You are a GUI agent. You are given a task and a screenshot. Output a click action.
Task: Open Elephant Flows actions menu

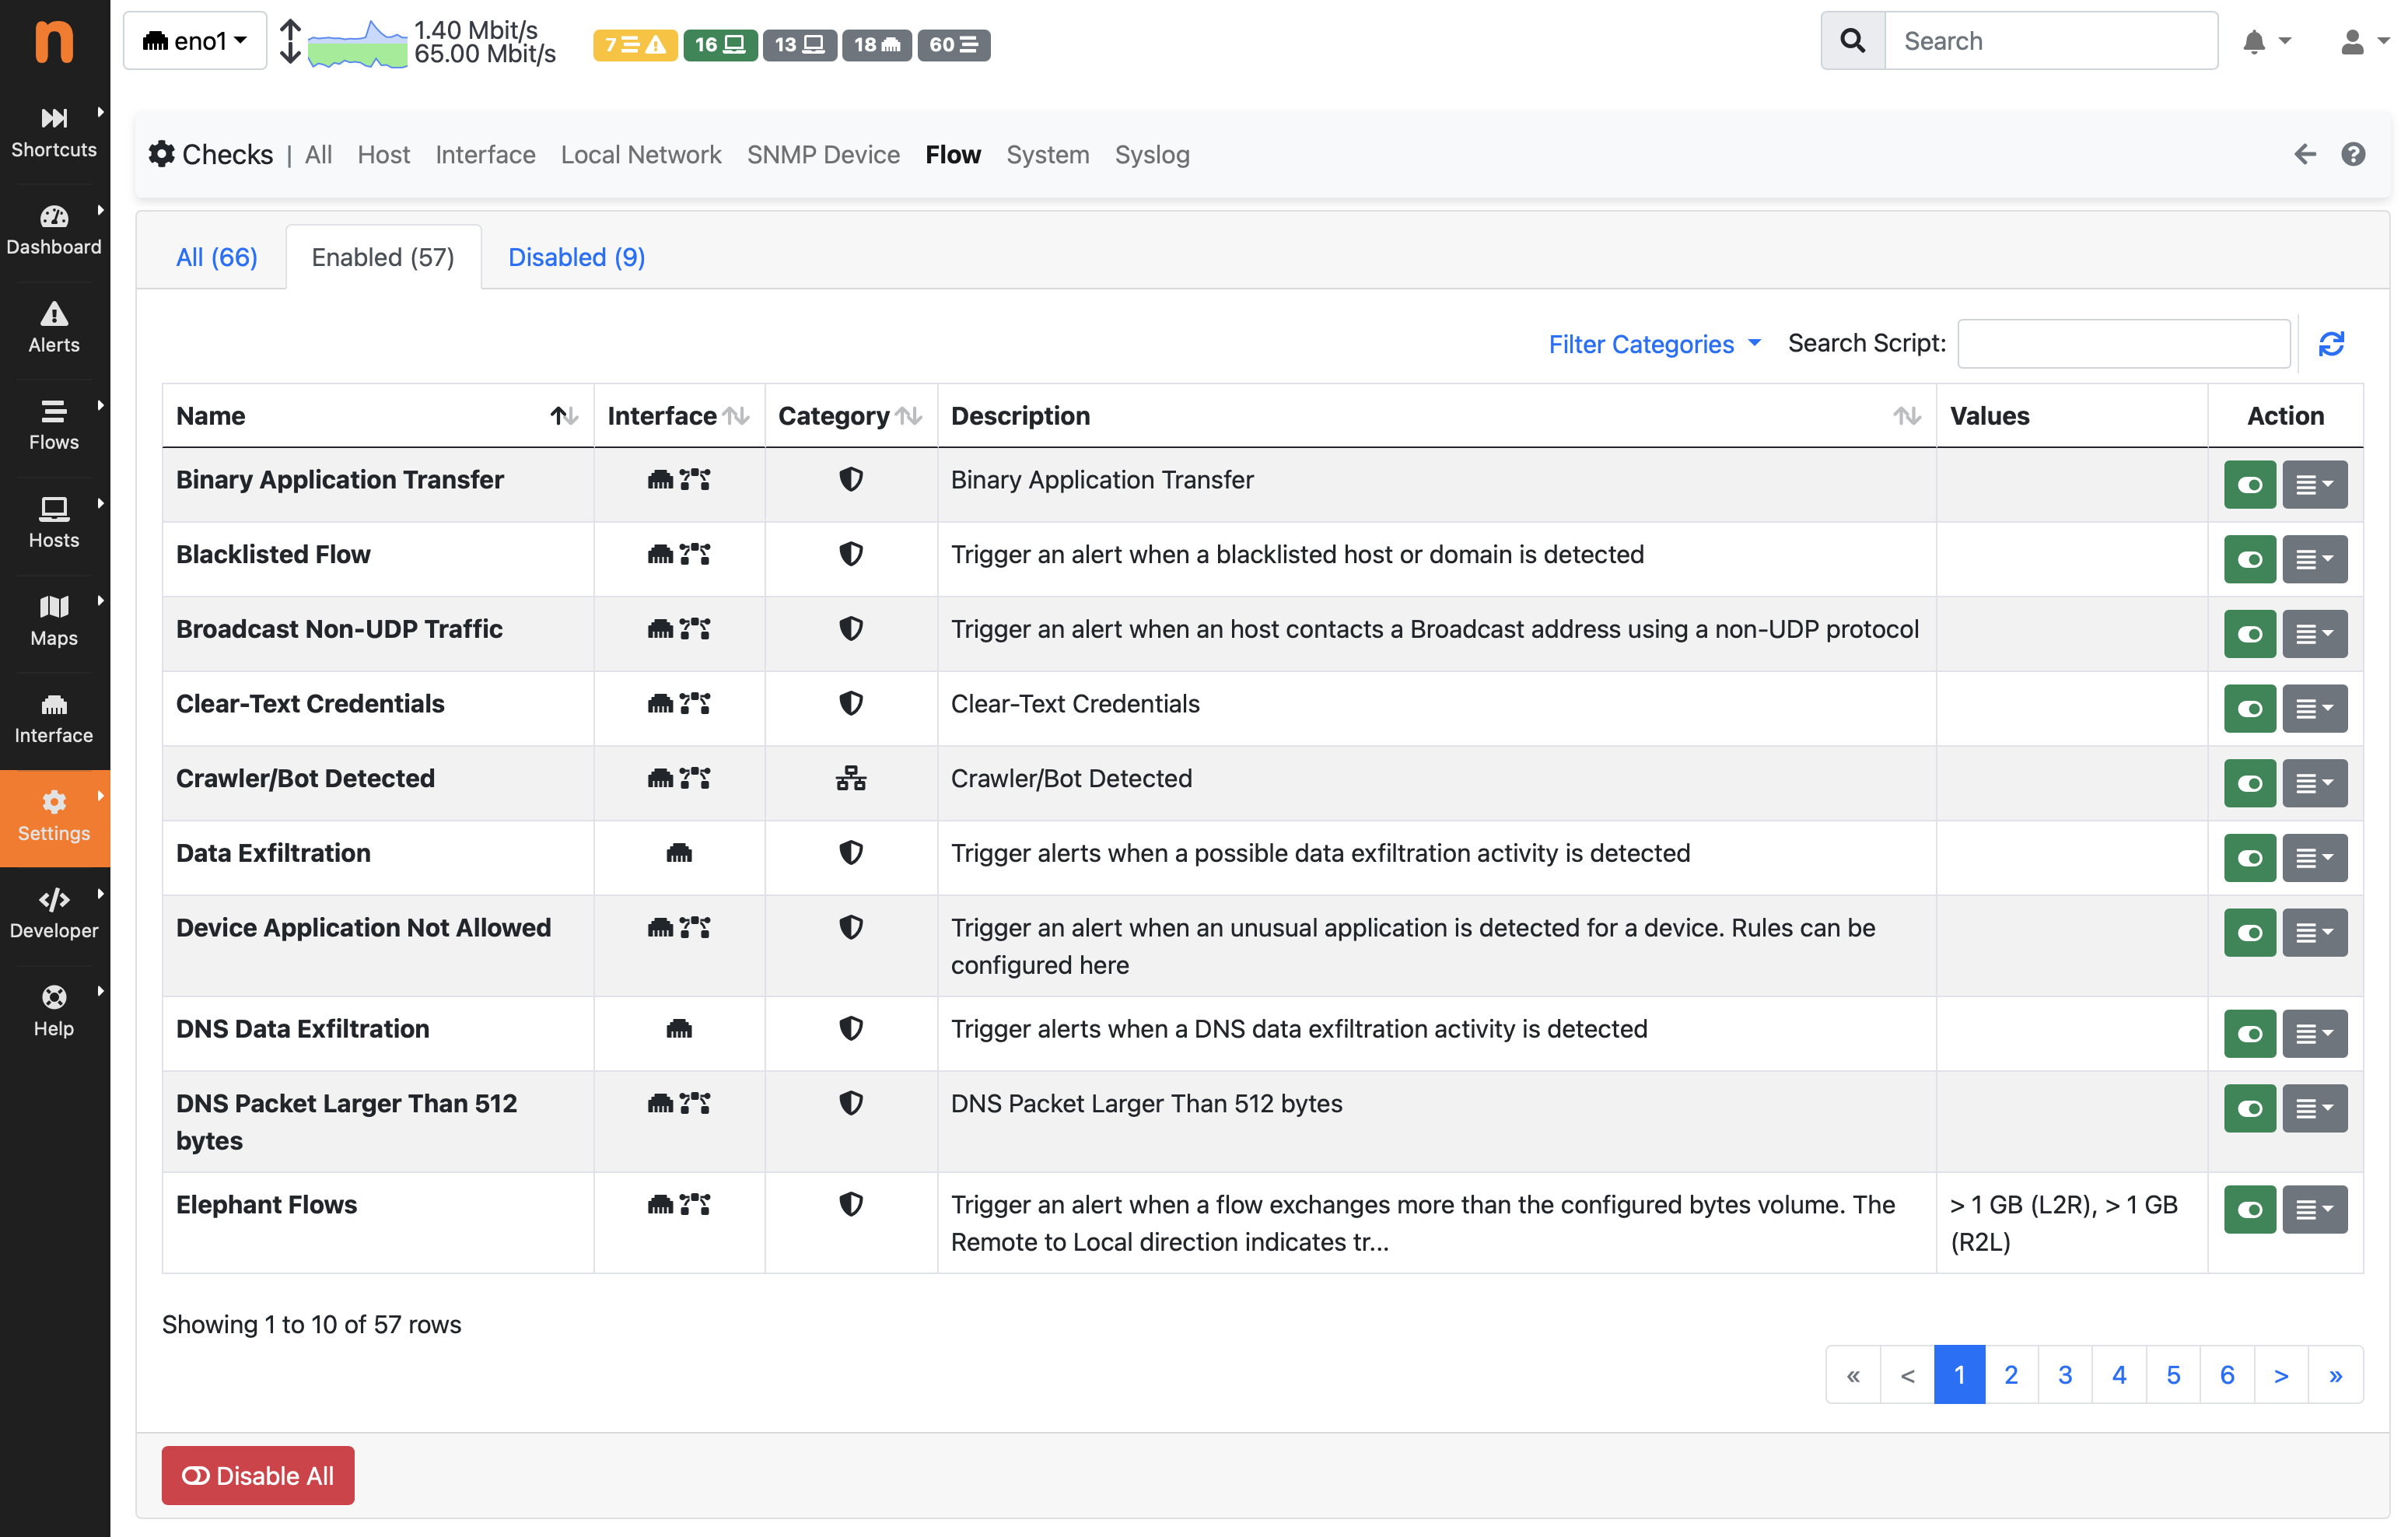pyautogui.click(x=2314, y=1210)
